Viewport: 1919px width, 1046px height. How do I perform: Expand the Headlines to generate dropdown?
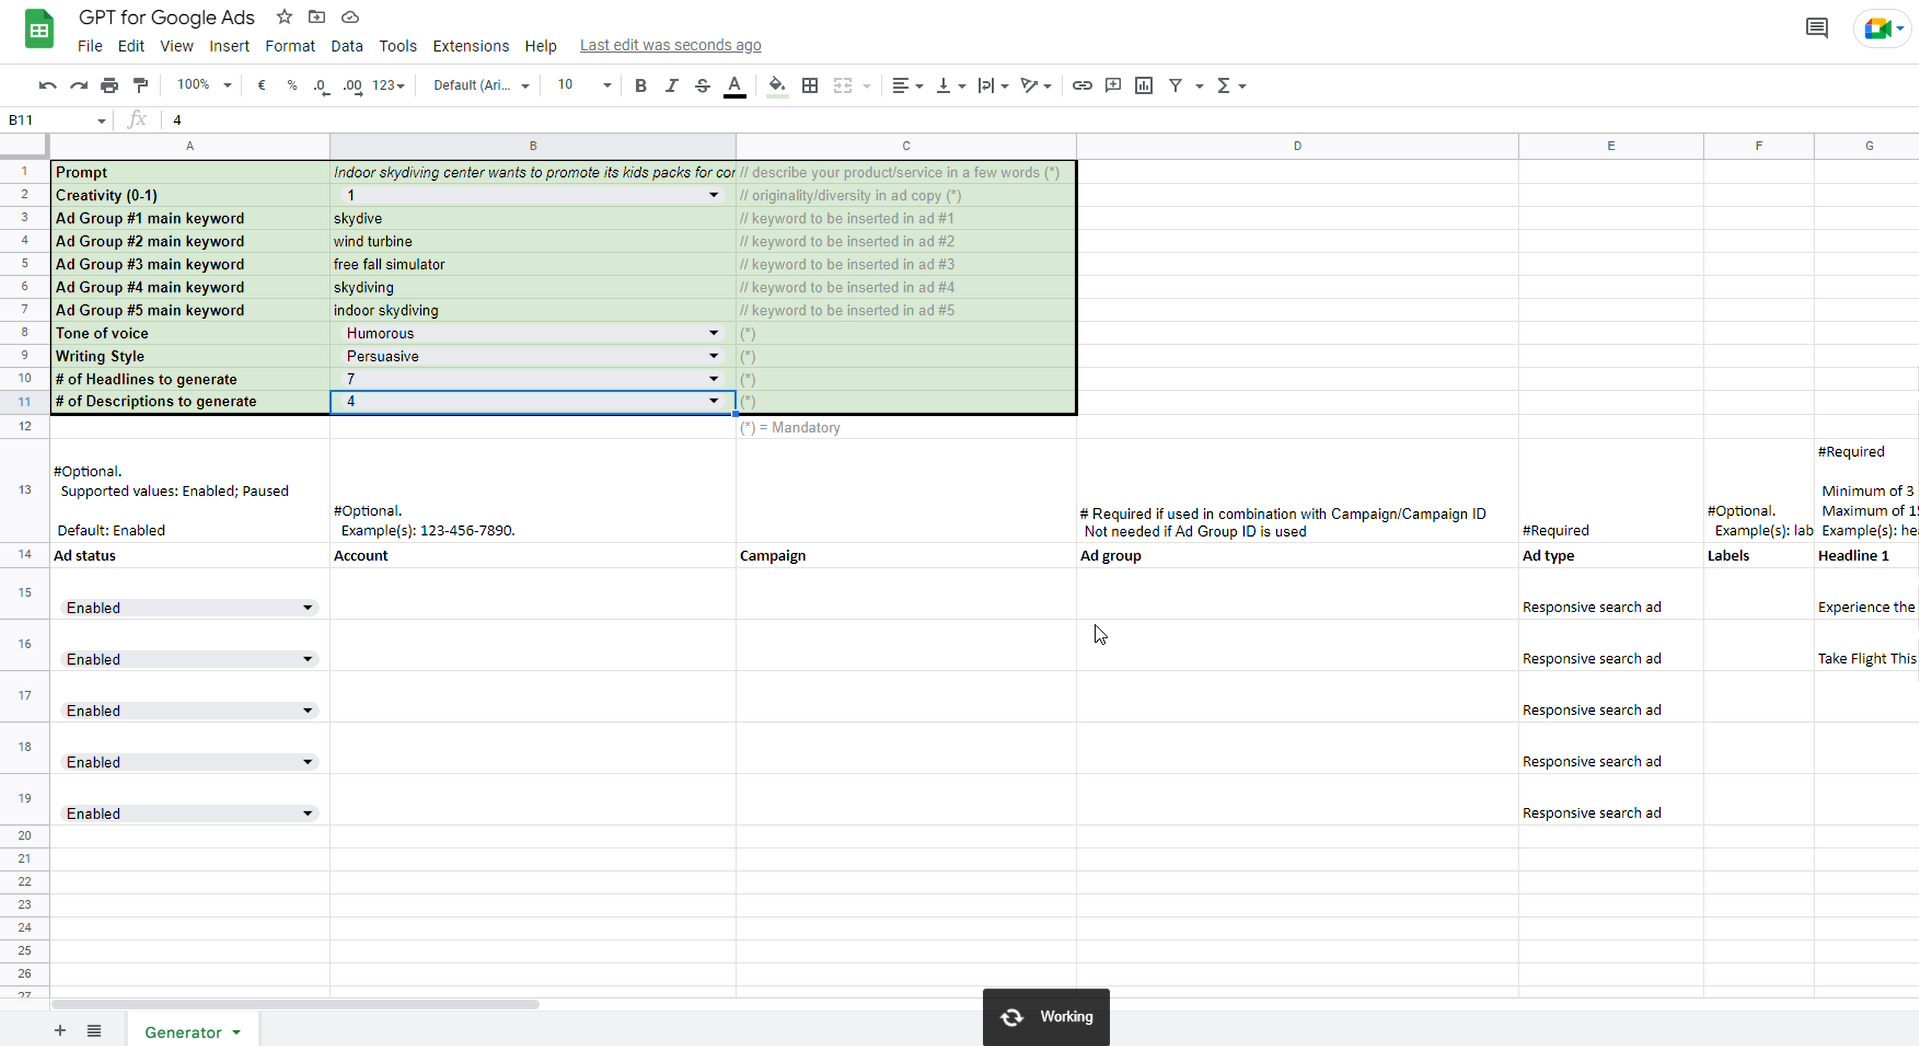tap(714, 379)
